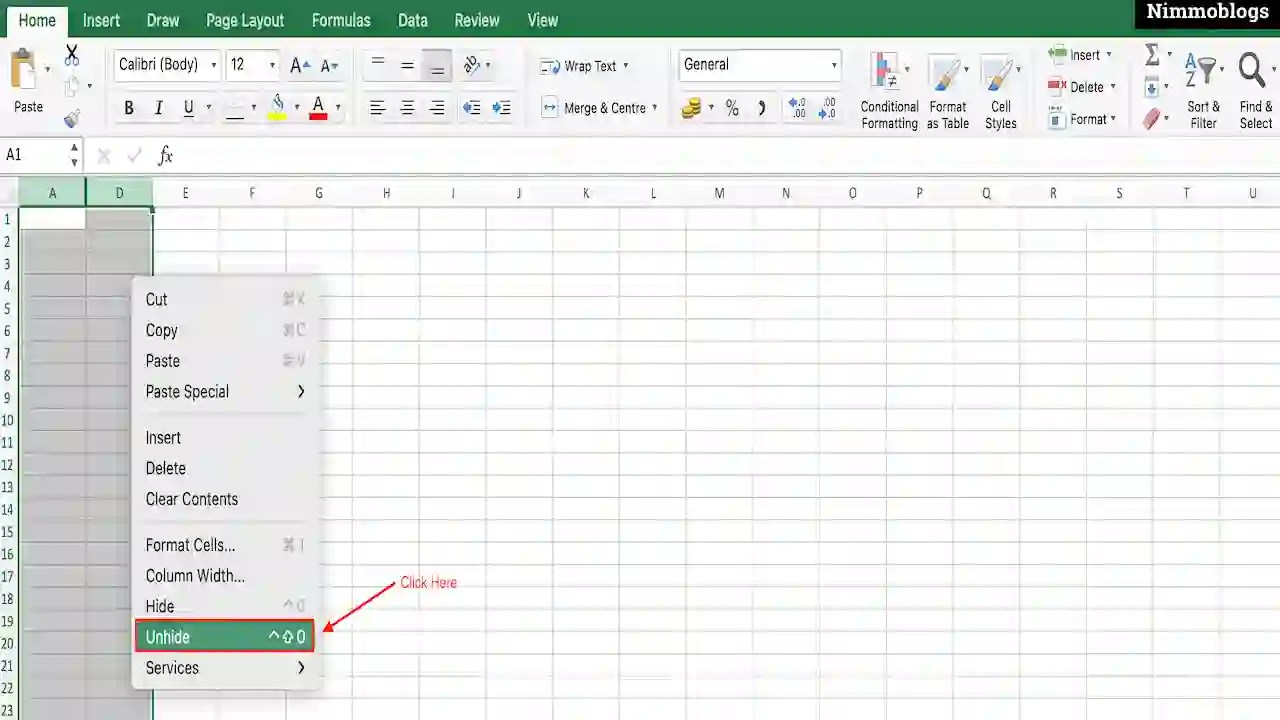Select the Format Painter icon
Image resolution: width=1280 pixels, height=720 pixels.
pyautogui.click(x=73, y=118)
